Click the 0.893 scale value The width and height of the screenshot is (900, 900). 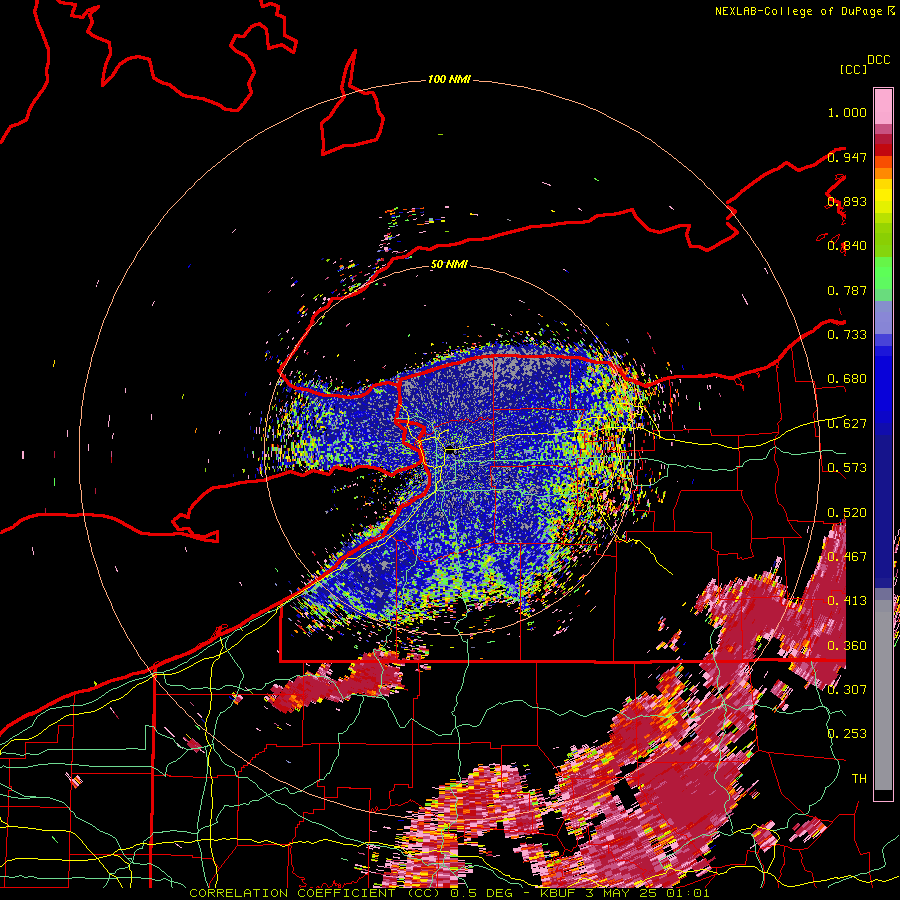pyautogui.click(x=847, y=201)
